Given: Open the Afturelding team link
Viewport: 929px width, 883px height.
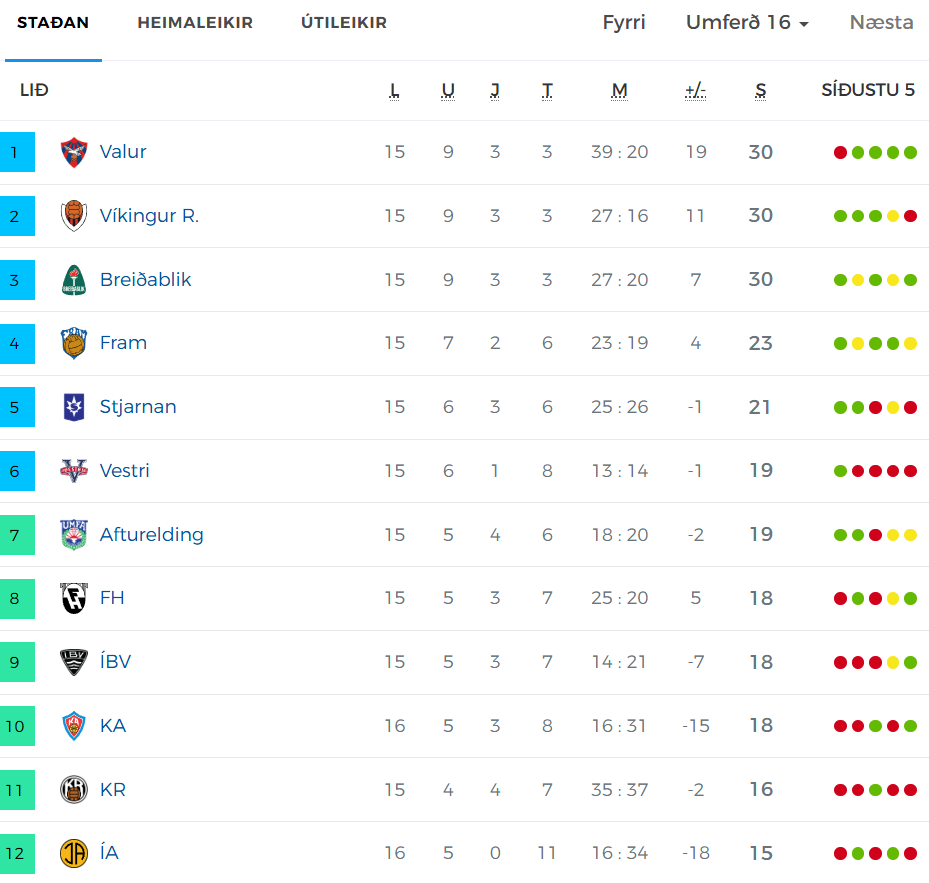Looking at the screenshot, I should click(152, 535).
